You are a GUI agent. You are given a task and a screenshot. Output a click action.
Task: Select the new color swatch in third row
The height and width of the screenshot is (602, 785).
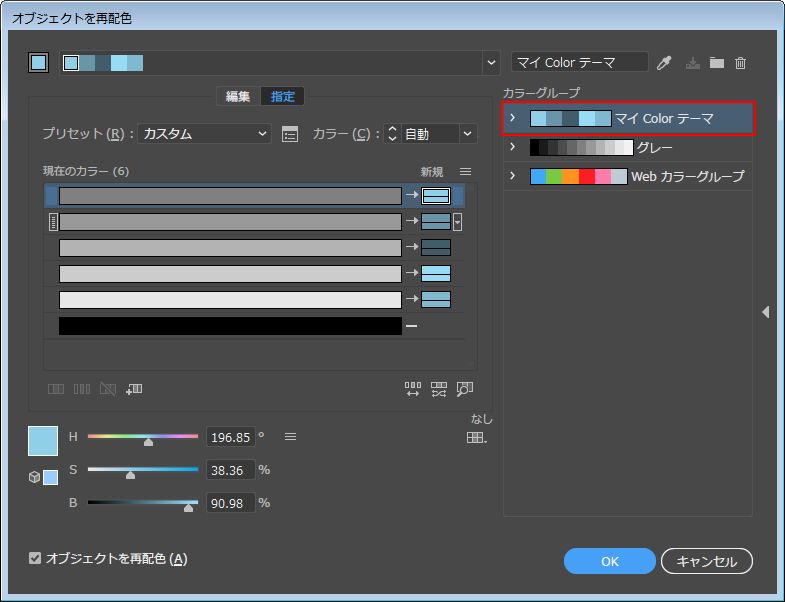(x=436, y=248)
